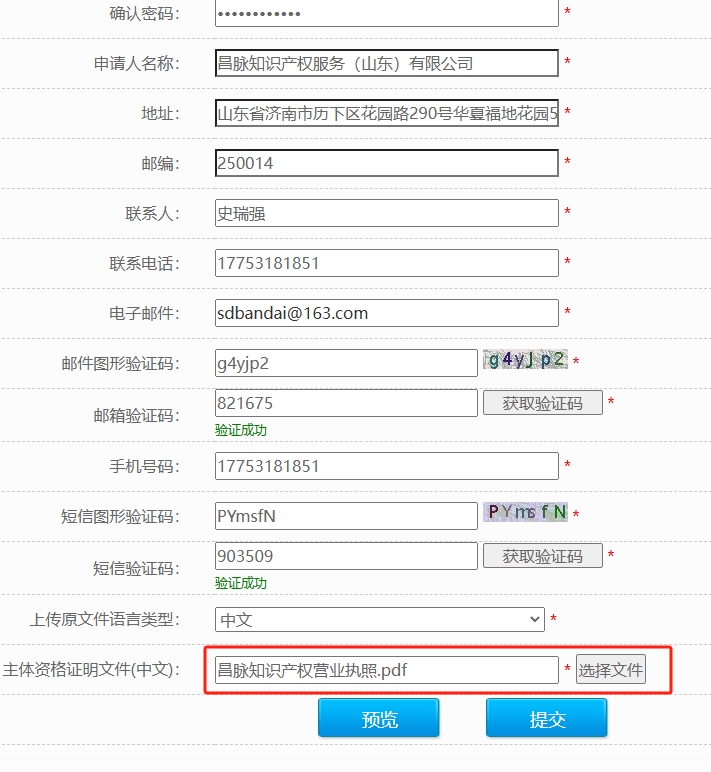Click the 电子邮件 field with sdbandai@163.com
711x772 pixels.
coord(386,313)
